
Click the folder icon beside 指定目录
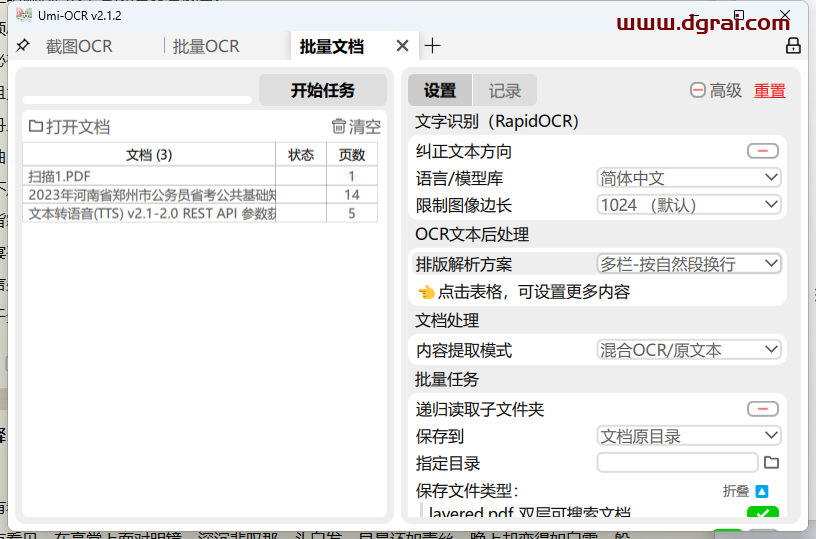click(771, 462)
